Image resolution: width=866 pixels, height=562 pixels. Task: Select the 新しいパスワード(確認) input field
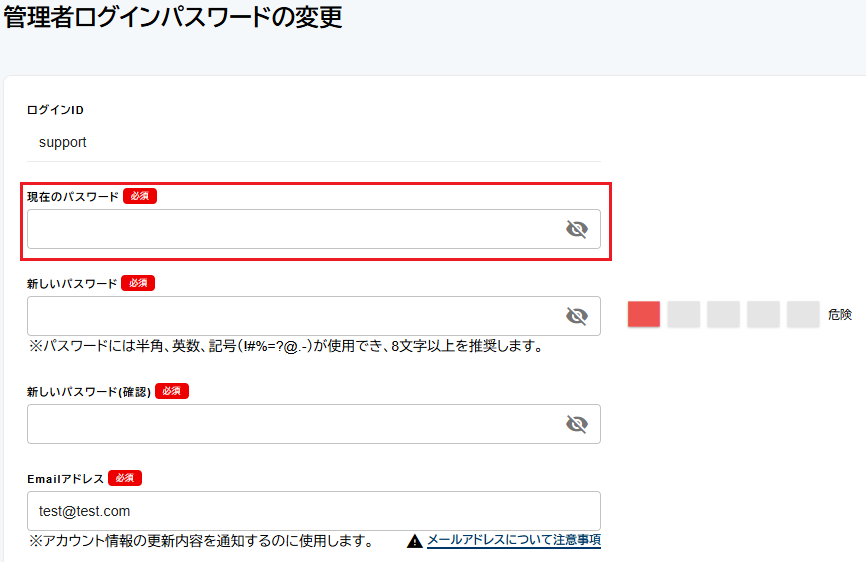290,424
